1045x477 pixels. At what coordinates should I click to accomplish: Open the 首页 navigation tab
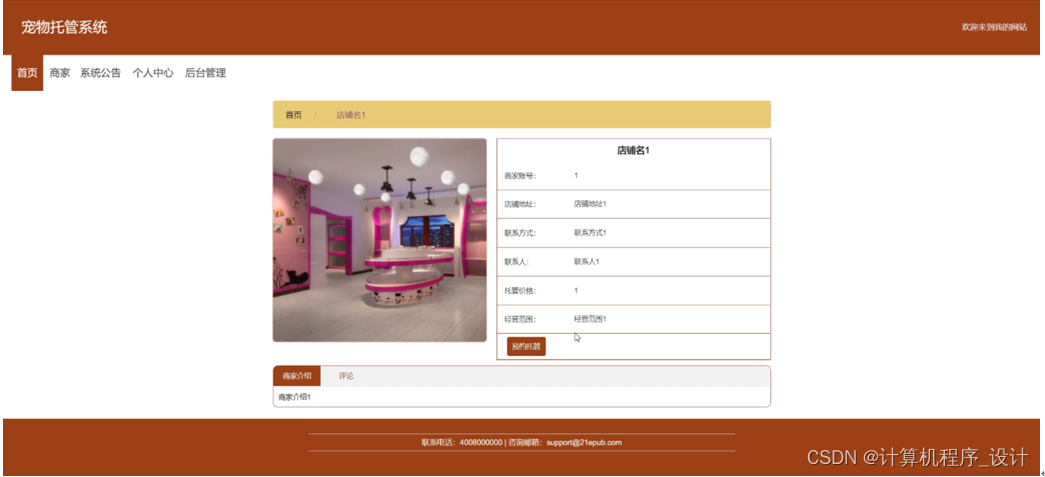click(x=27, y=73)
